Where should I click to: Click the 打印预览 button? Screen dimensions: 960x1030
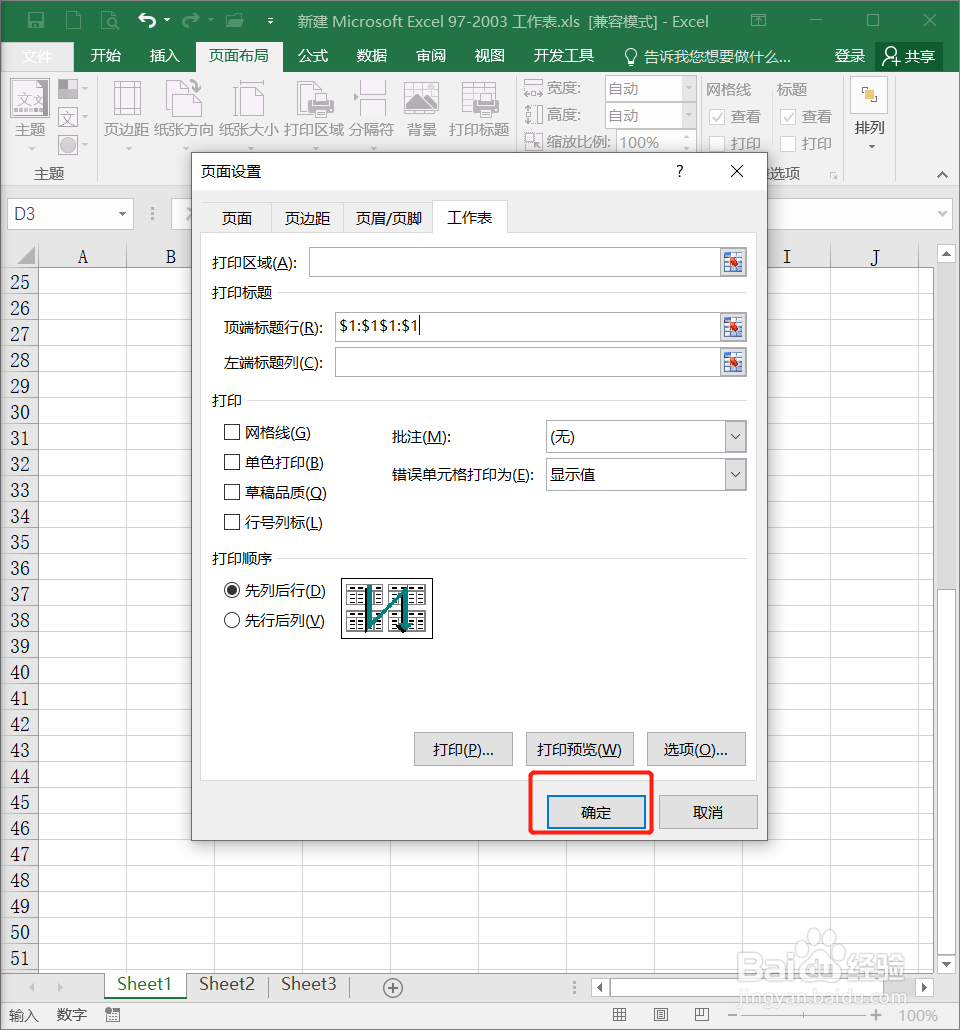coord(579,749)
